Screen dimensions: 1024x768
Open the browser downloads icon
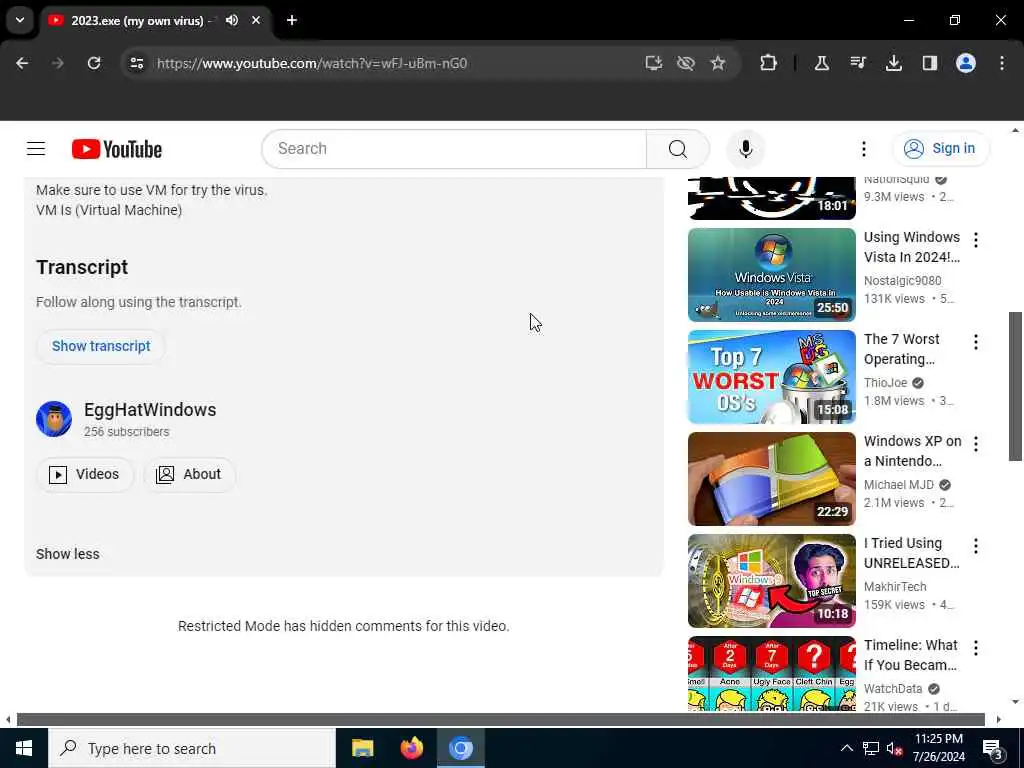(893, 63)
